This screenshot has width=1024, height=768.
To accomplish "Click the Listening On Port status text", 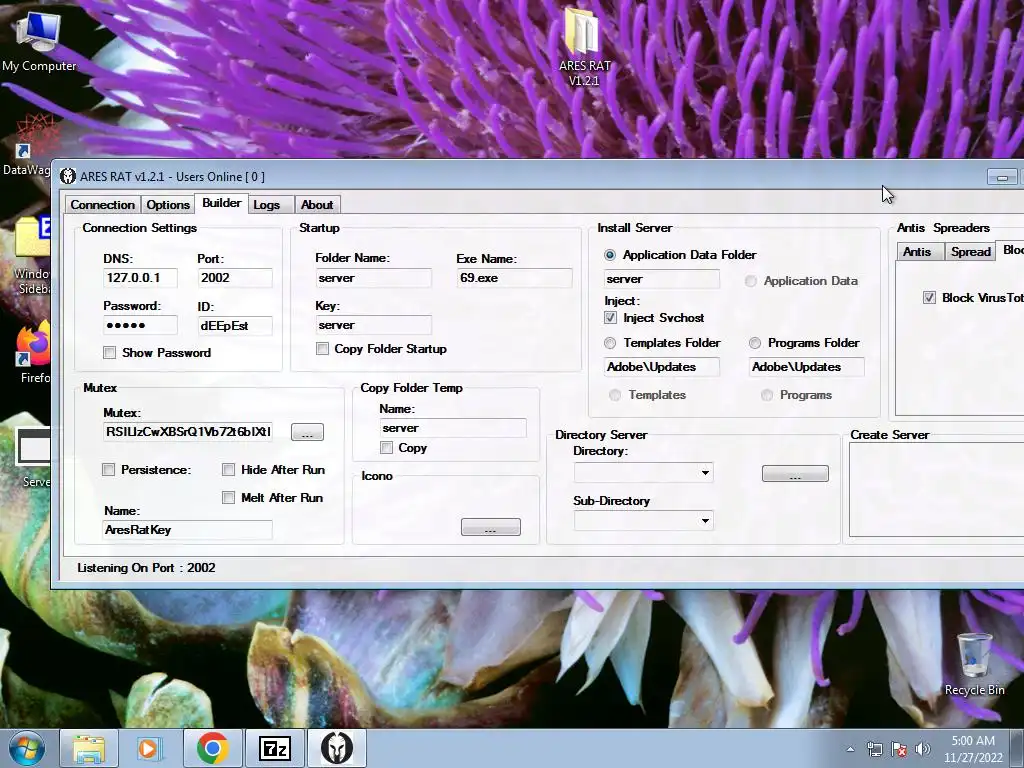I will point(146,568).
